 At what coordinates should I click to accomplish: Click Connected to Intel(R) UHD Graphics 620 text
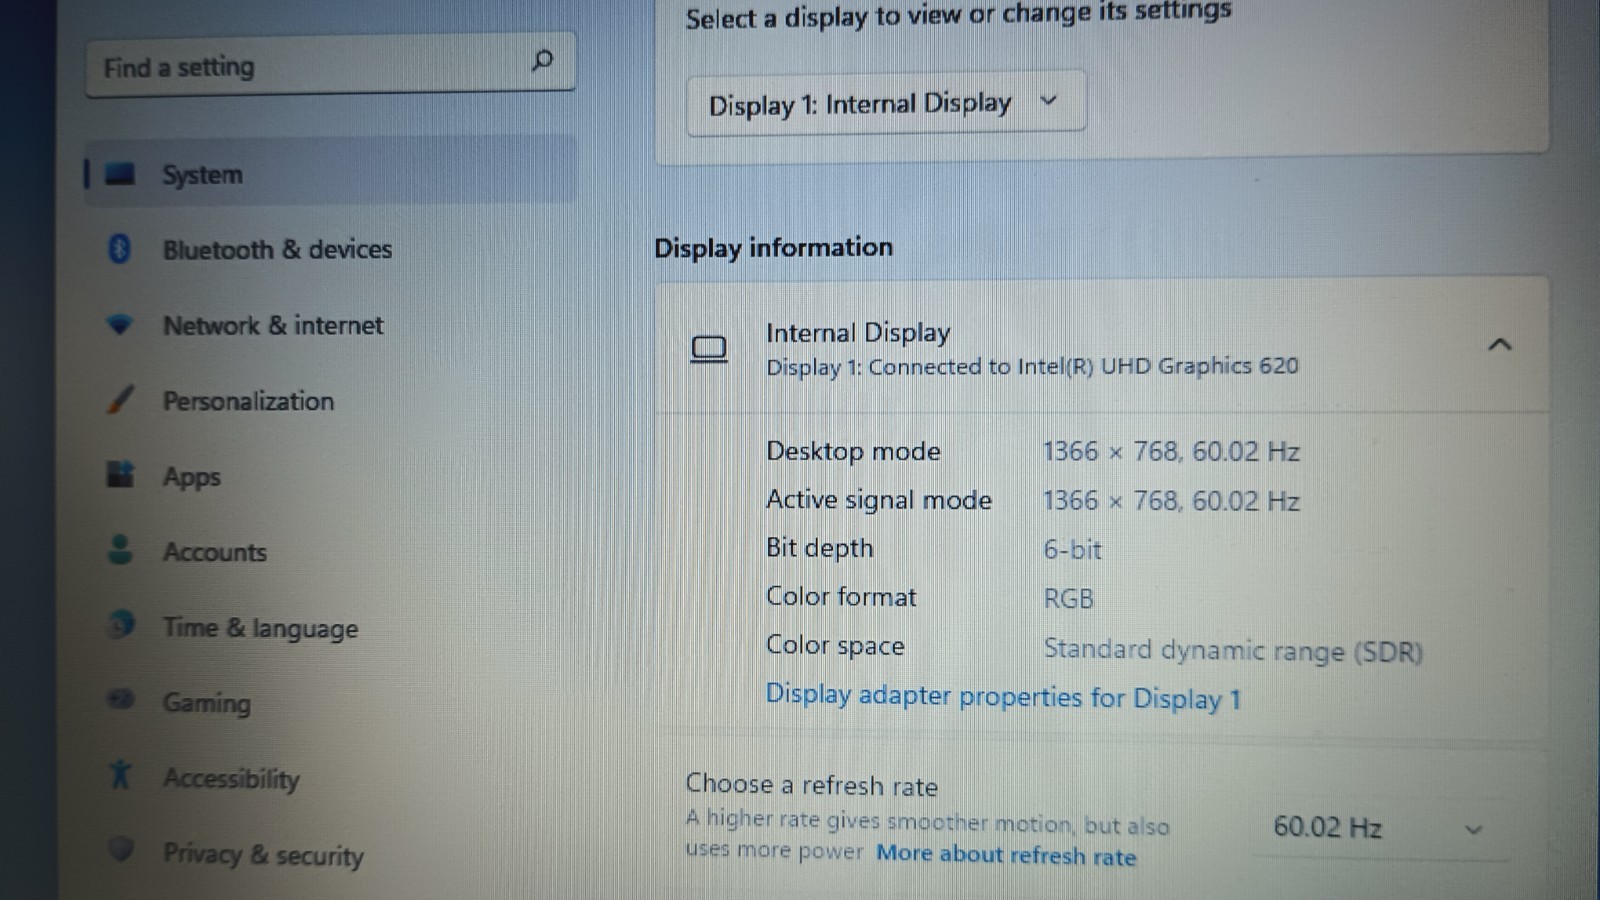1083,367
